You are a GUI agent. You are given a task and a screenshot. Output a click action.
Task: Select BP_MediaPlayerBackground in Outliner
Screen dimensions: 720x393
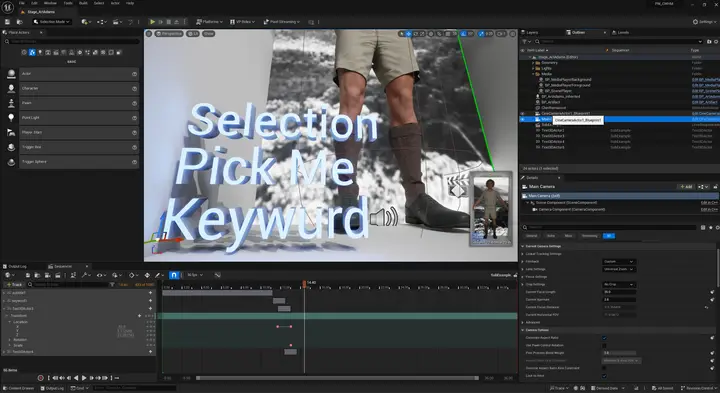tap(568, 79)
